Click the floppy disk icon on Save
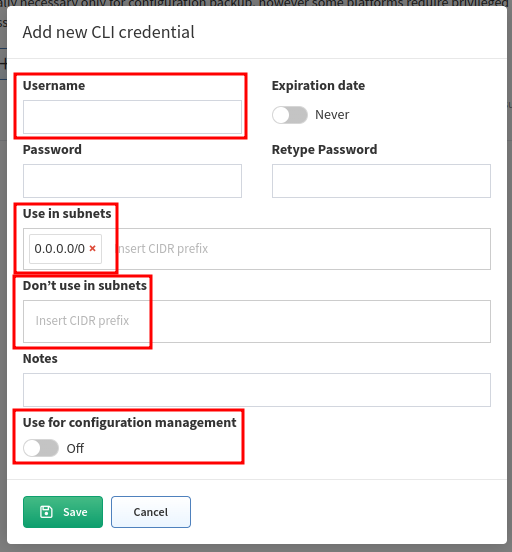This screenshot has width=512, height=552. click(46, 512)
